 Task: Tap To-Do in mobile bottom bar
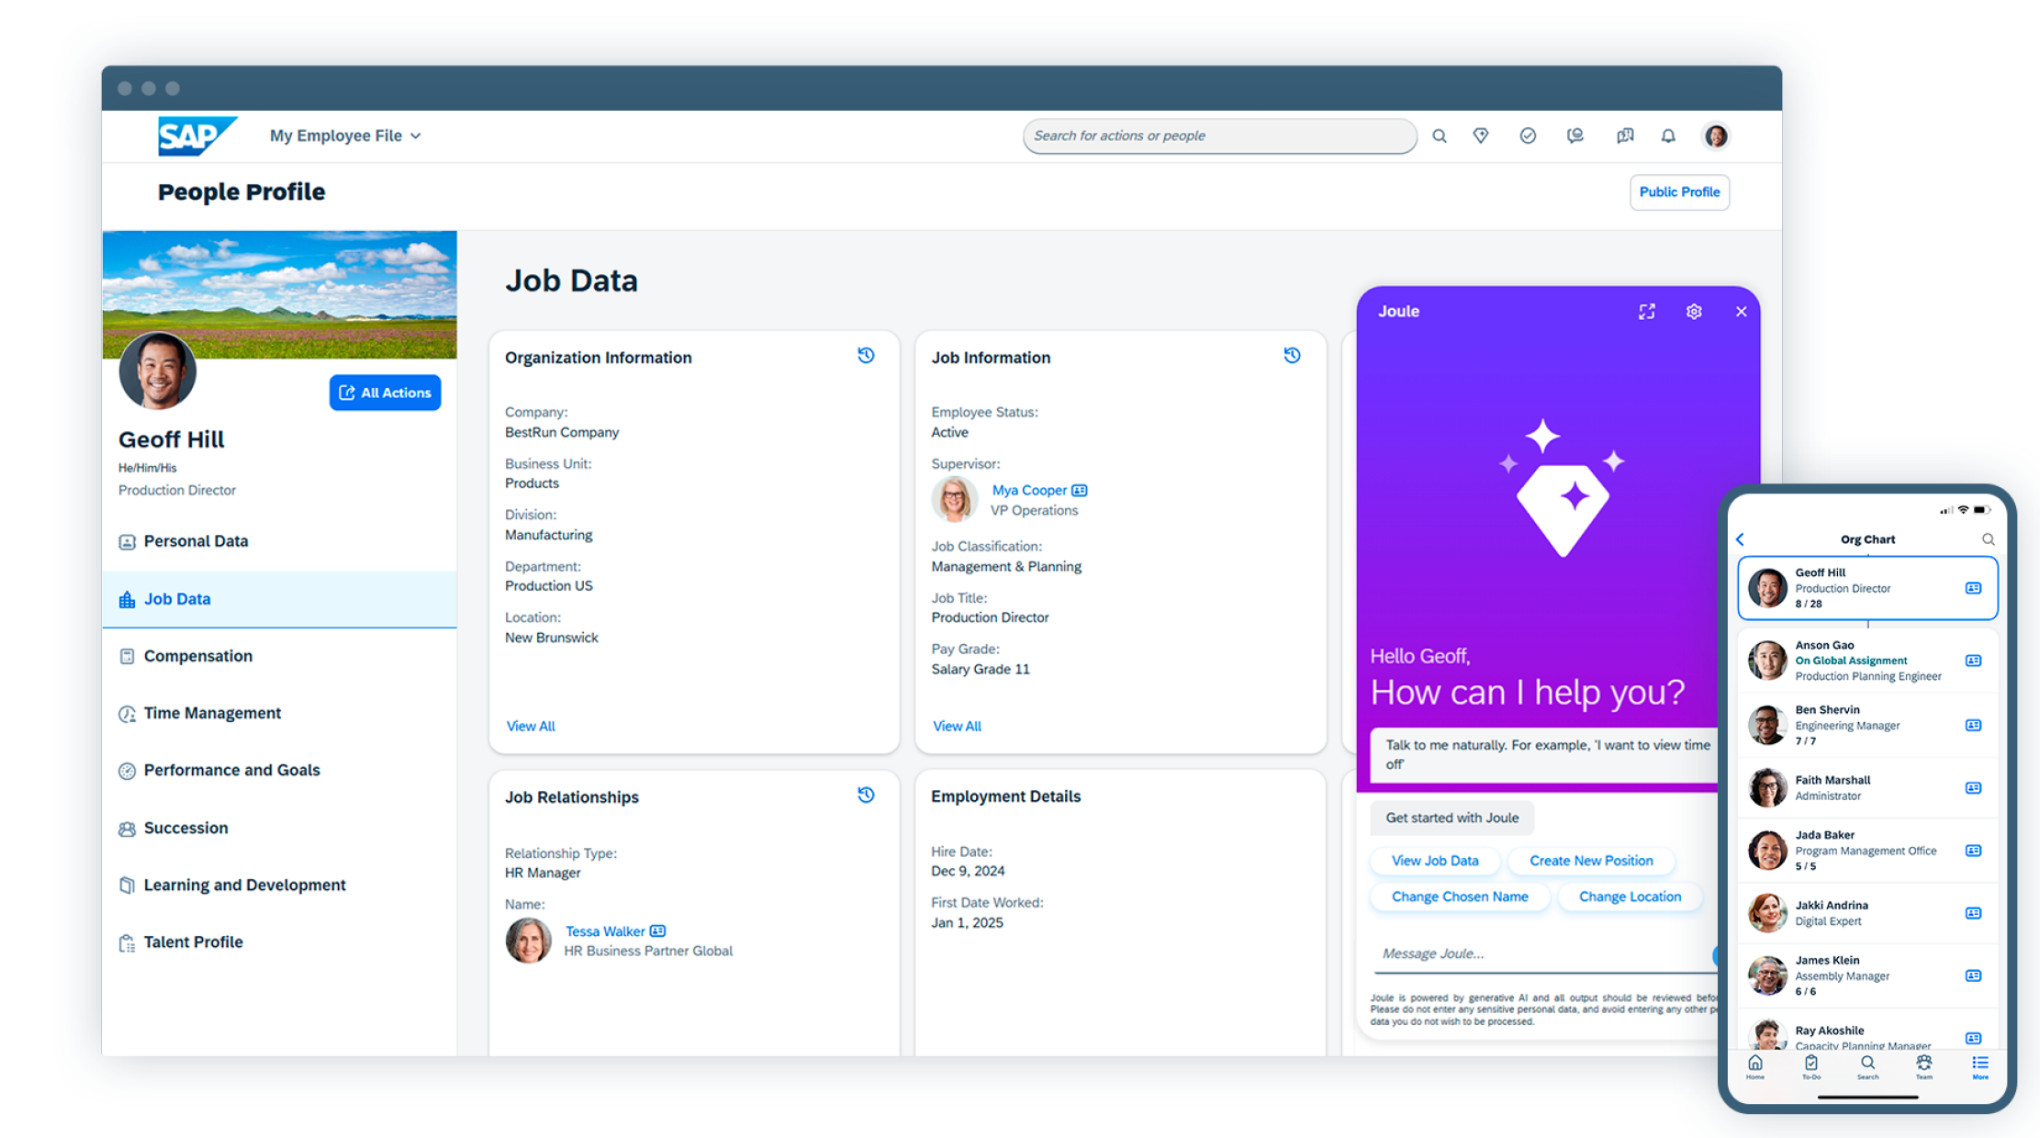pyautogui.click(x=1811, y=1067)
